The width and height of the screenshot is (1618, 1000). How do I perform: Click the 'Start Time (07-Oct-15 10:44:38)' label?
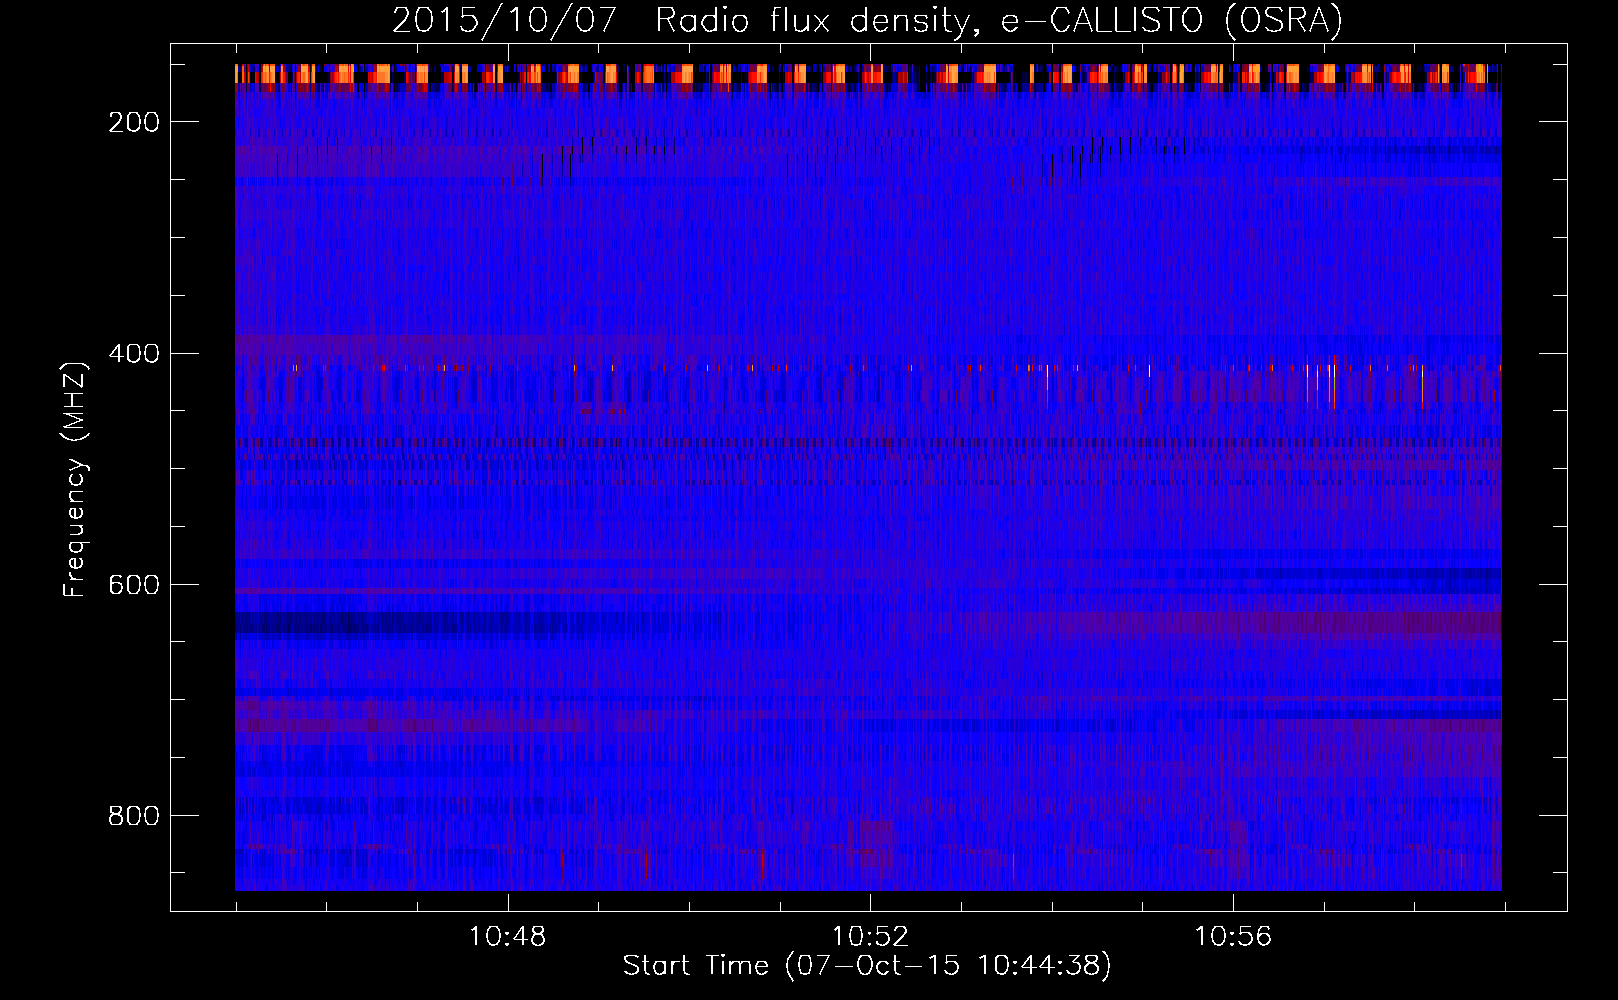(x=867, y=965)
